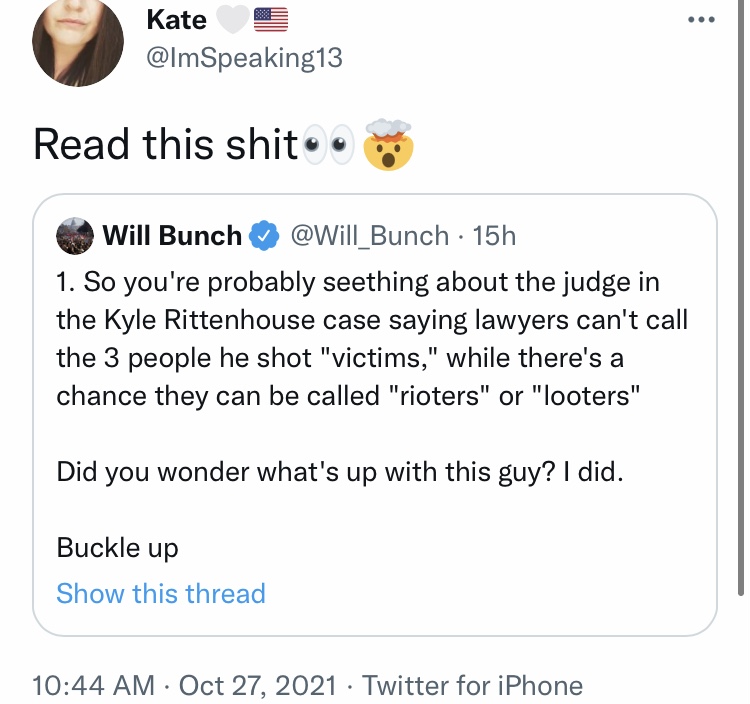Click the US flag emoji

pos(271,20)
